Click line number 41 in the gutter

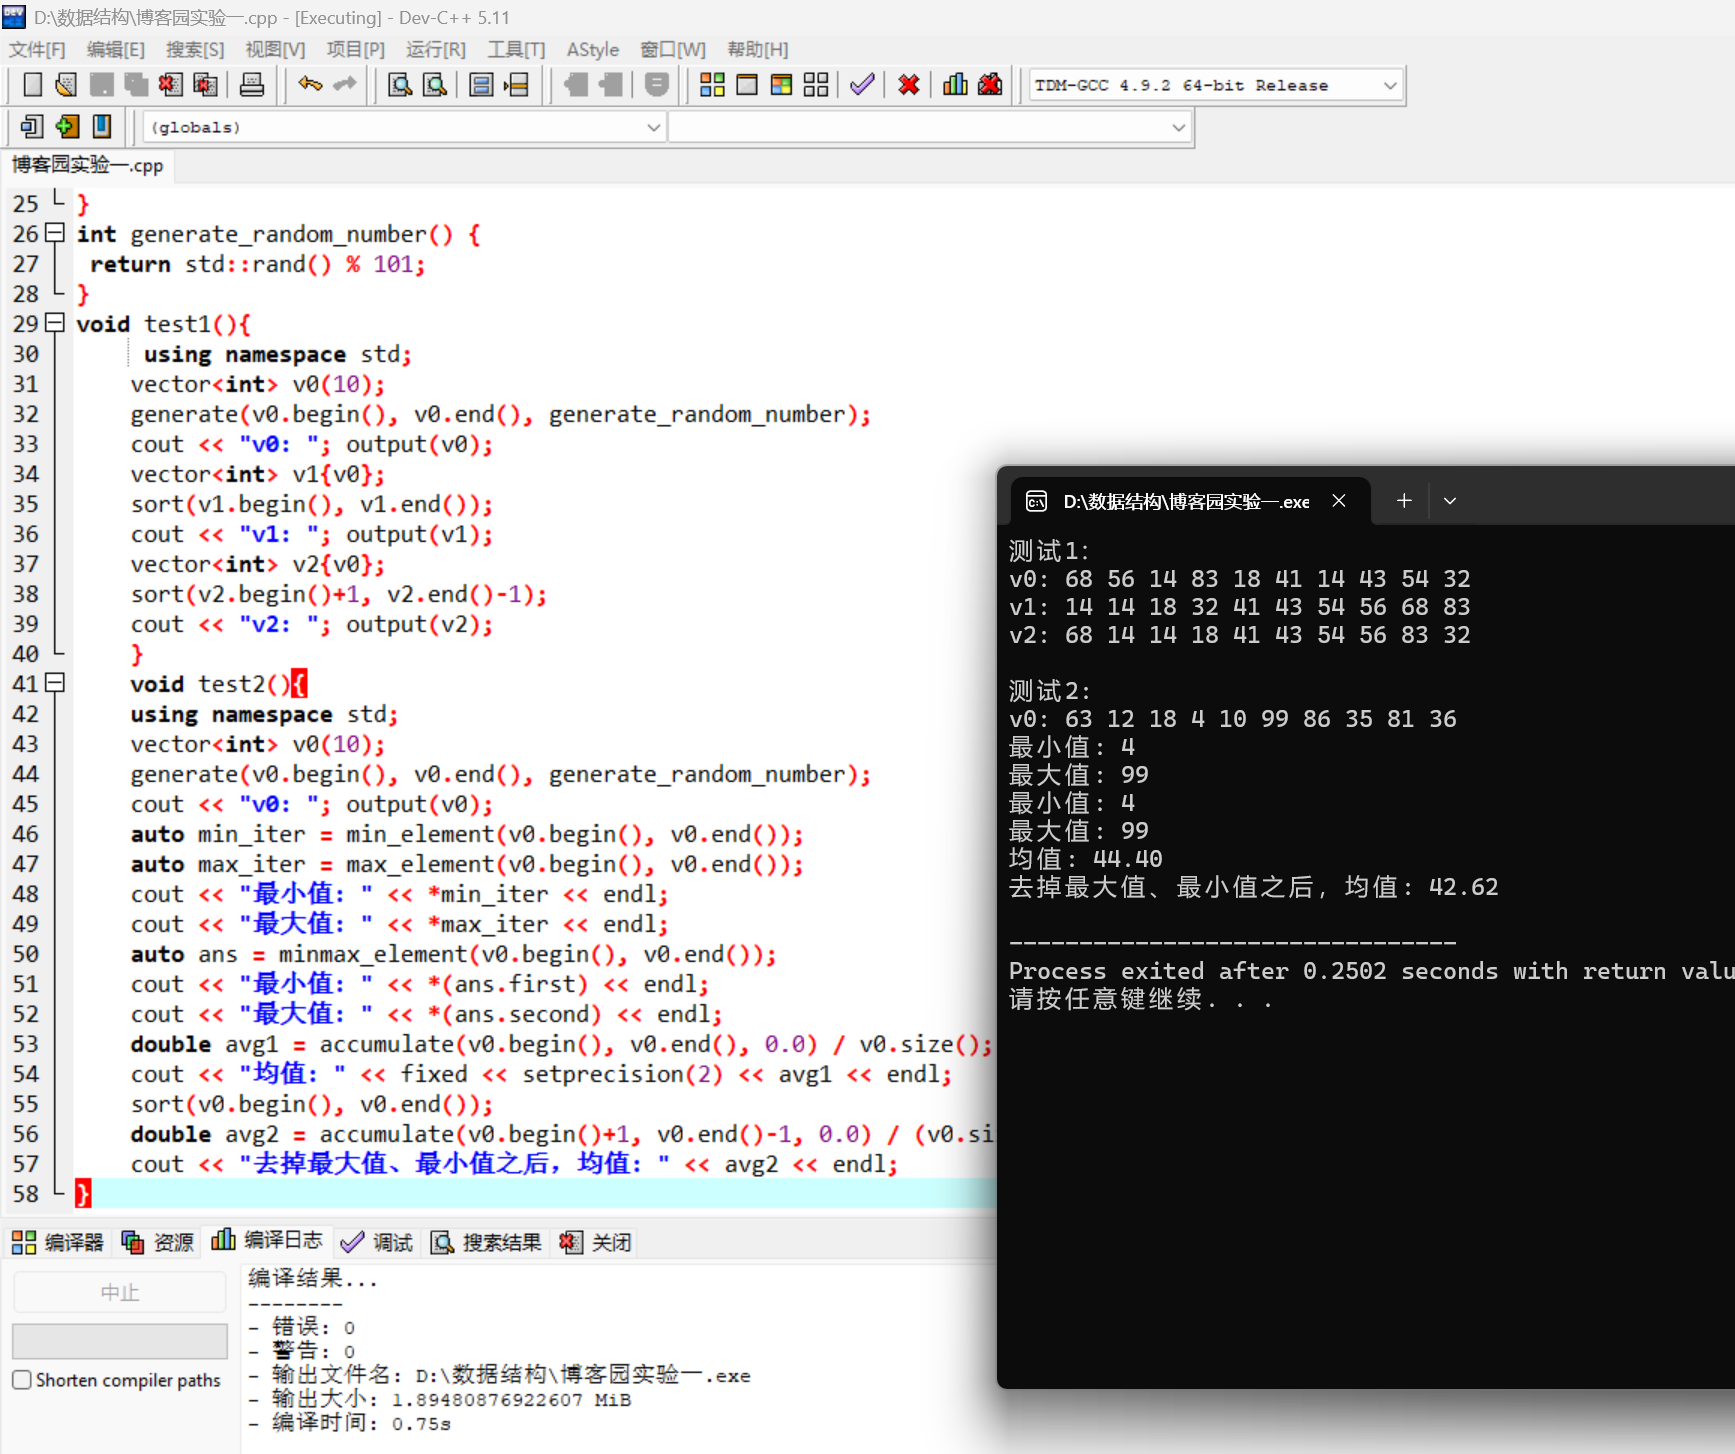click(x=25, y=684)
